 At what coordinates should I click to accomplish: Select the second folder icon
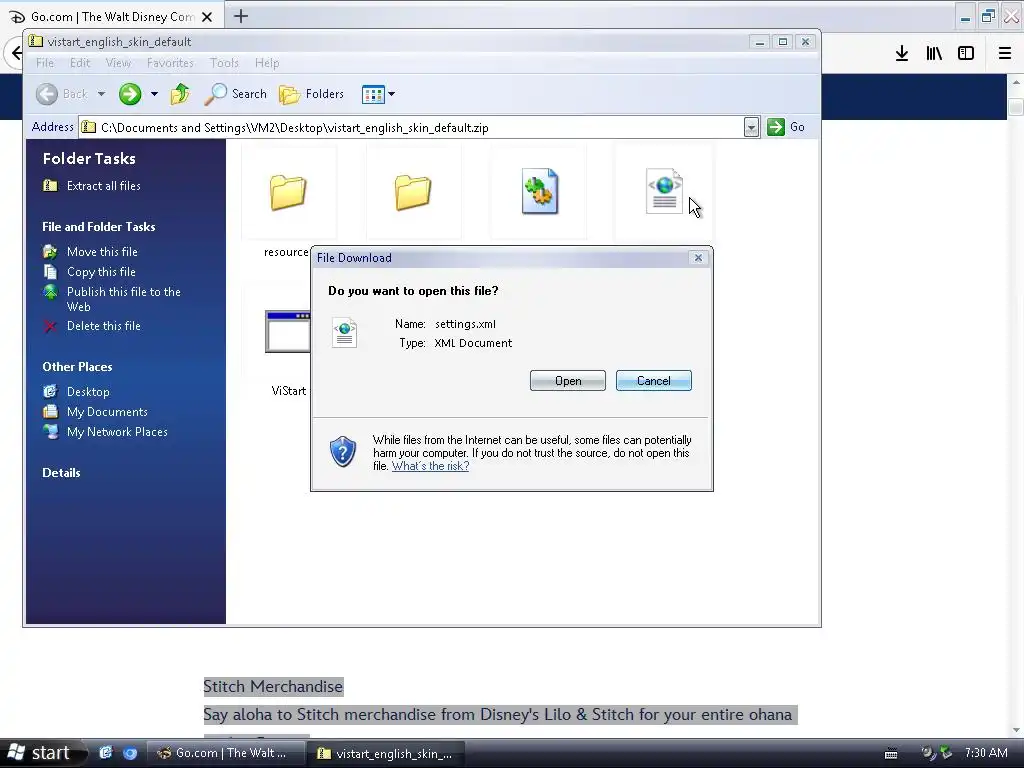coord(413,192)
